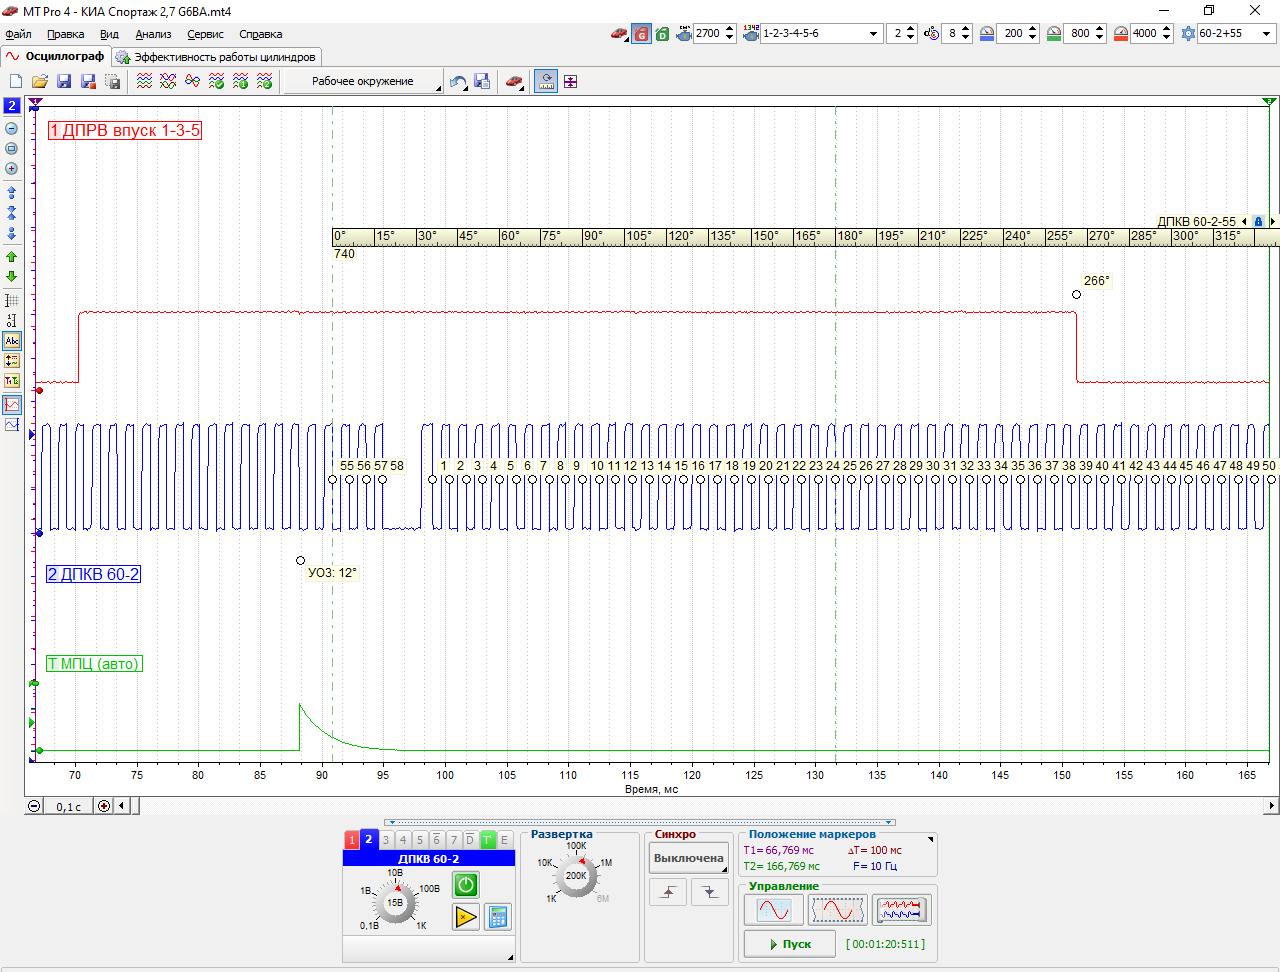Click the grayed save selection icon
This screenshot has width=1280, height=972.
[112, 82]
